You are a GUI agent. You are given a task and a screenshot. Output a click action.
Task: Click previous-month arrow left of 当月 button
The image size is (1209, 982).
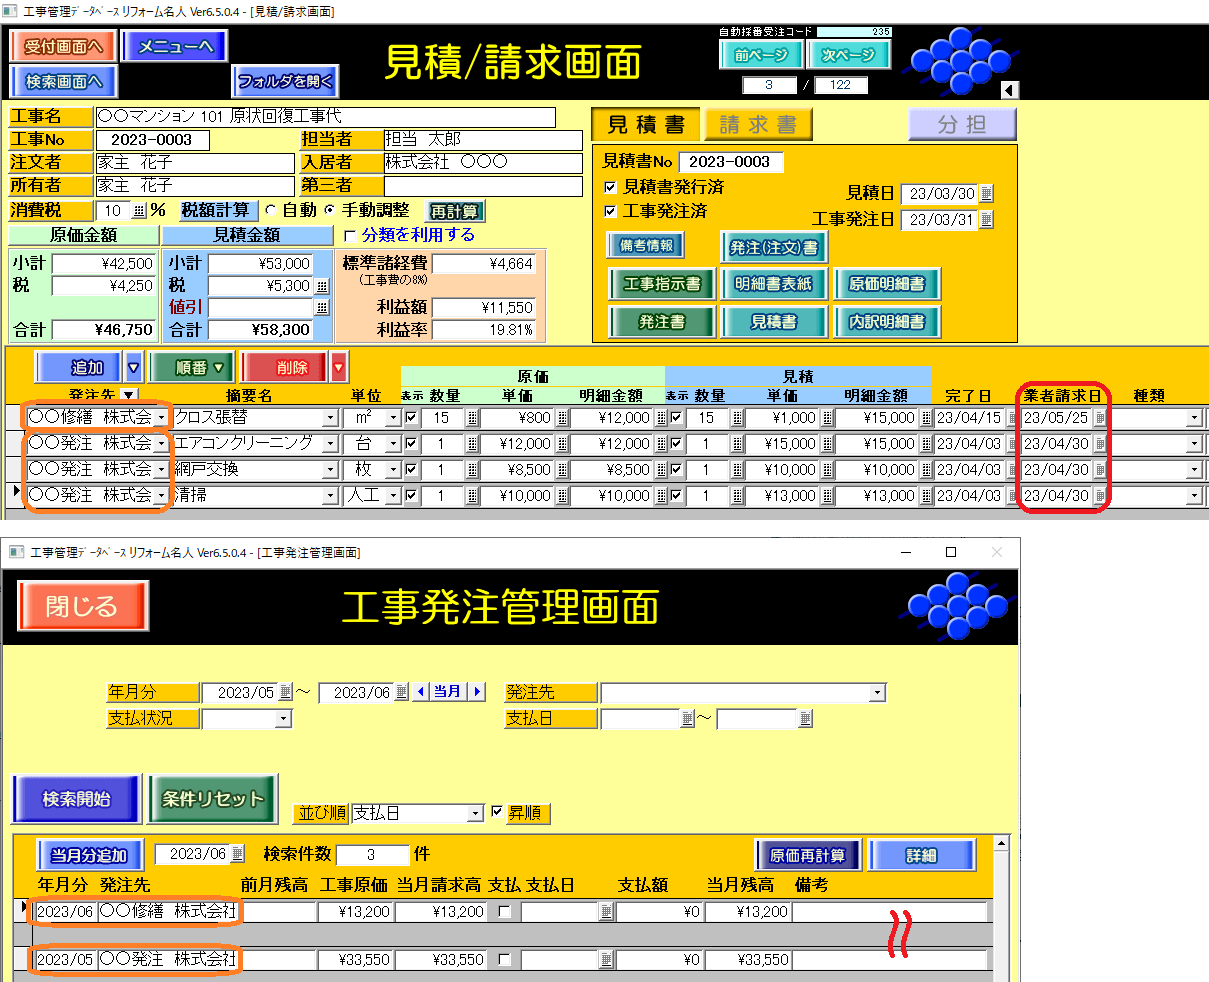click(x=421, y=692)
